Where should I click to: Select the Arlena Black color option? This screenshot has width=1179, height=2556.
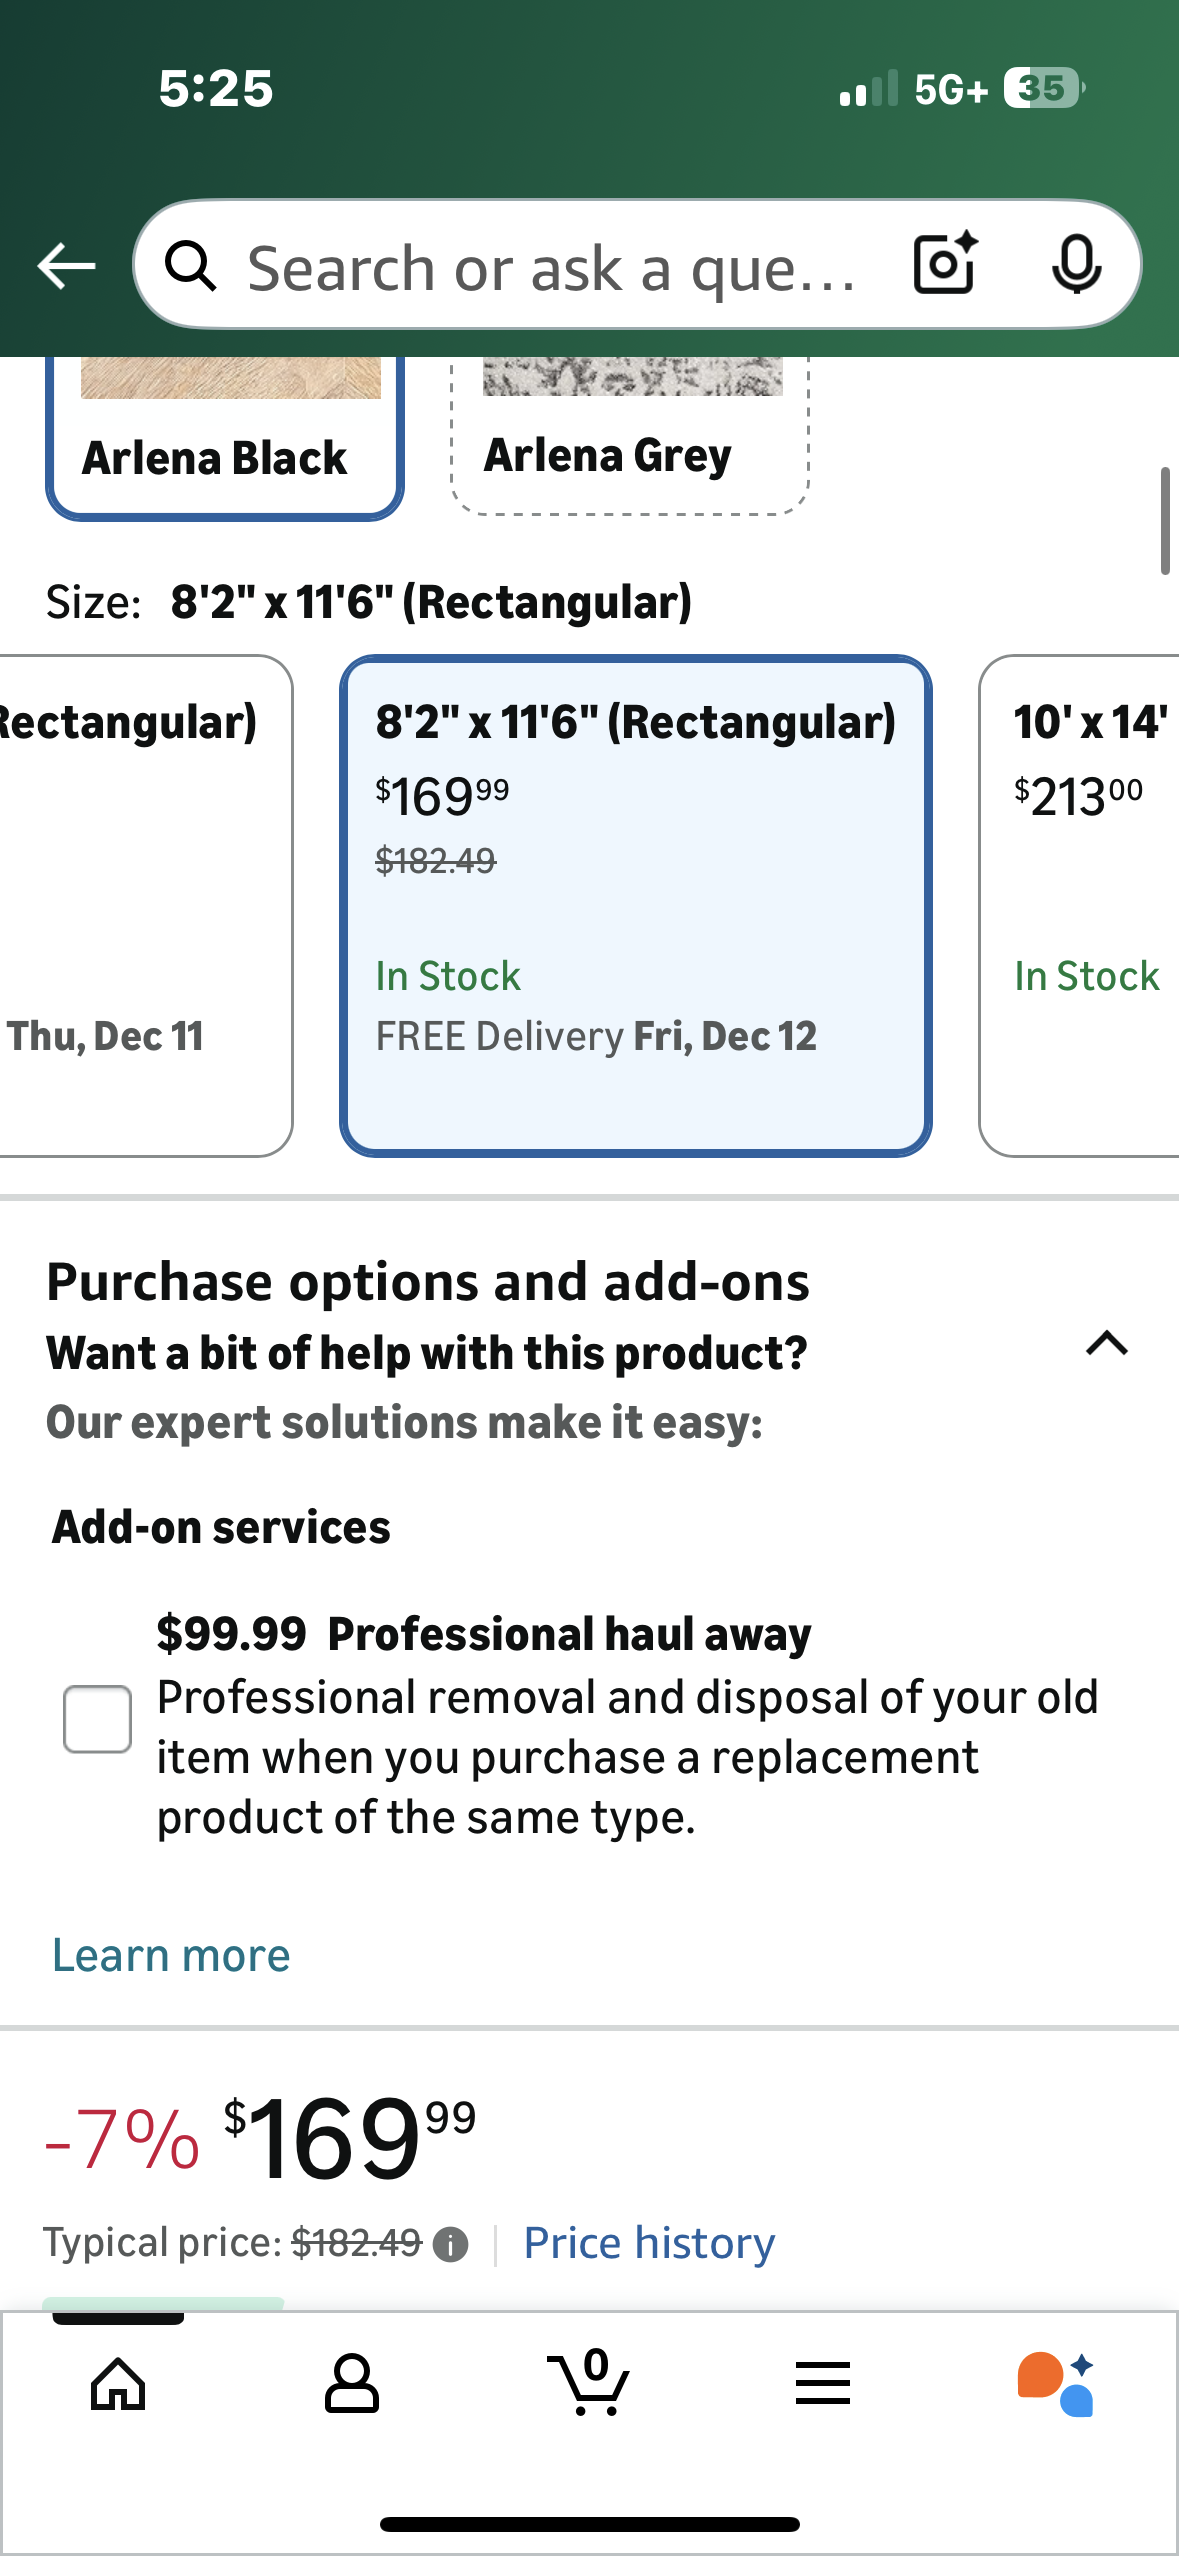pos(224,440)
